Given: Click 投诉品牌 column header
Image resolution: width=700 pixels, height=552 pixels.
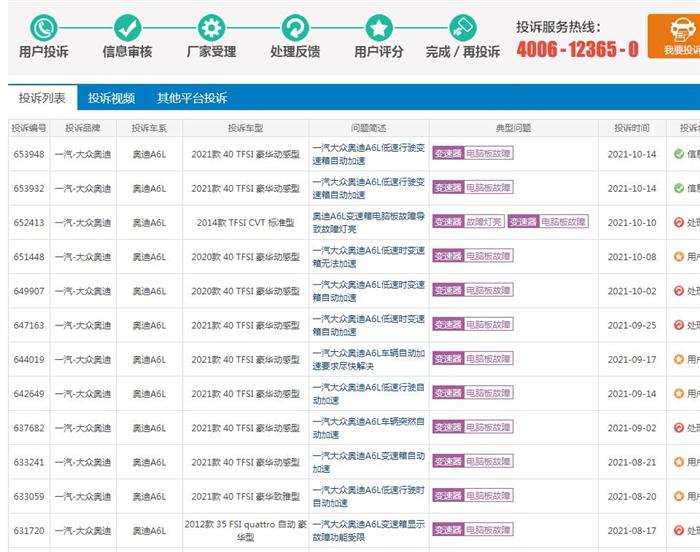Looking at the screenshot, I should (83, 128).
